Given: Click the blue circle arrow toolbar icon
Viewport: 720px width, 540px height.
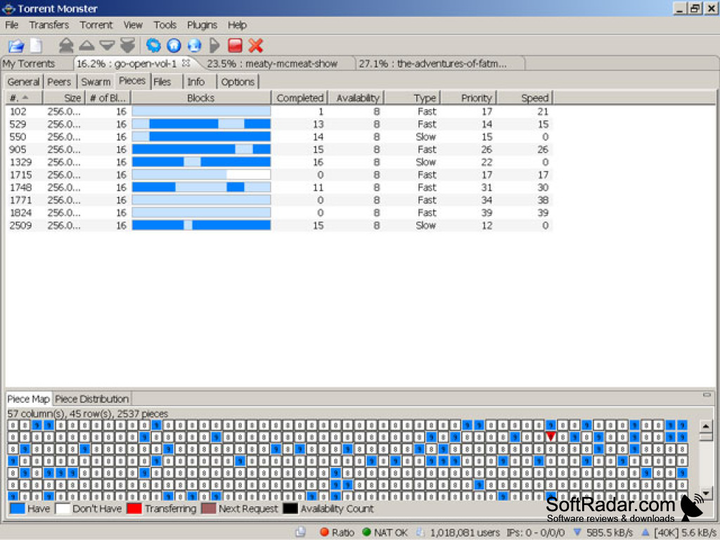Looking at the screenshot, I should (x=174, y=45).
